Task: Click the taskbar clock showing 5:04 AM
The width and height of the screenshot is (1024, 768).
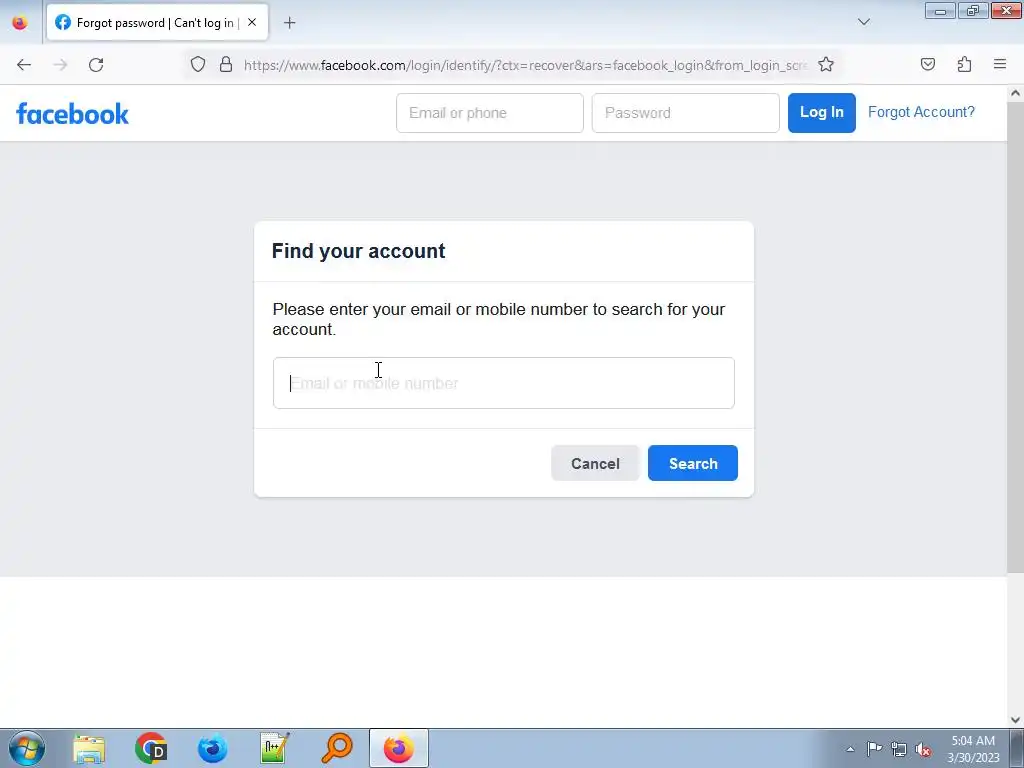Action: pyautogui.click(x=973, y=749)
